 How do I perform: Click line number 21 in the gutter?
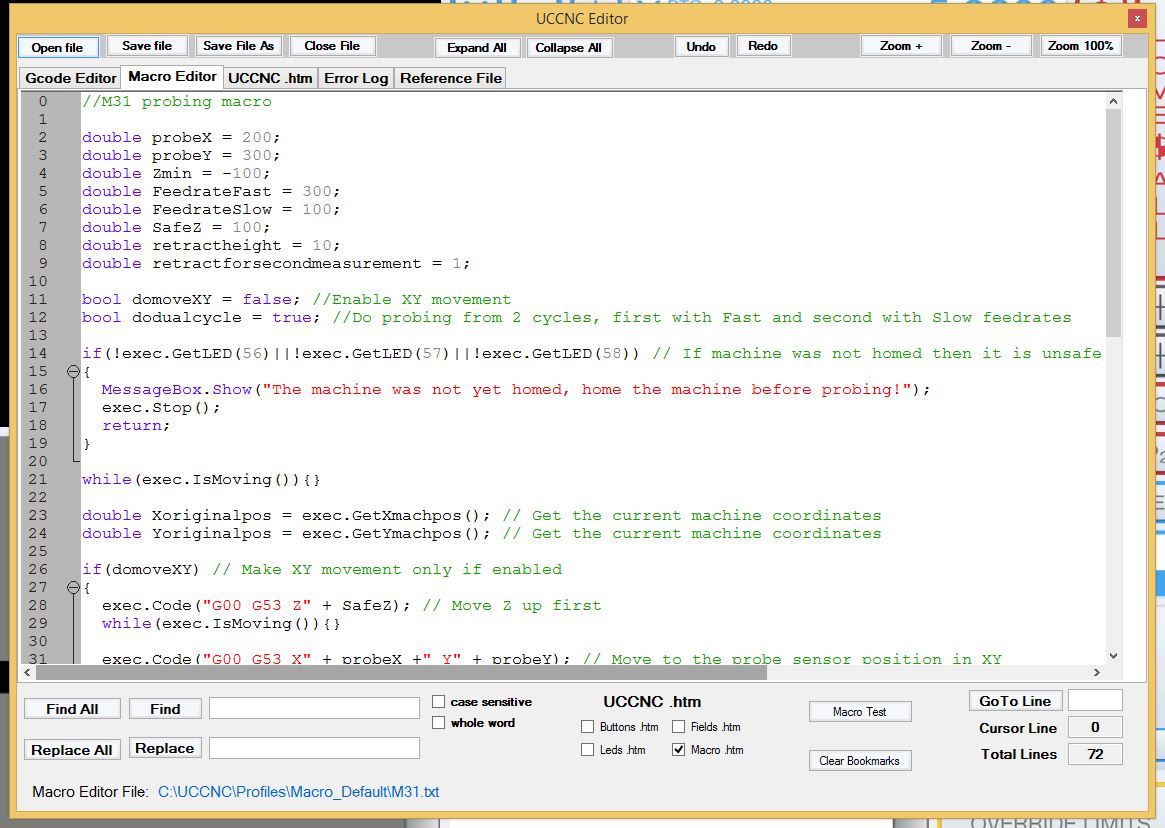coord(38,479)
